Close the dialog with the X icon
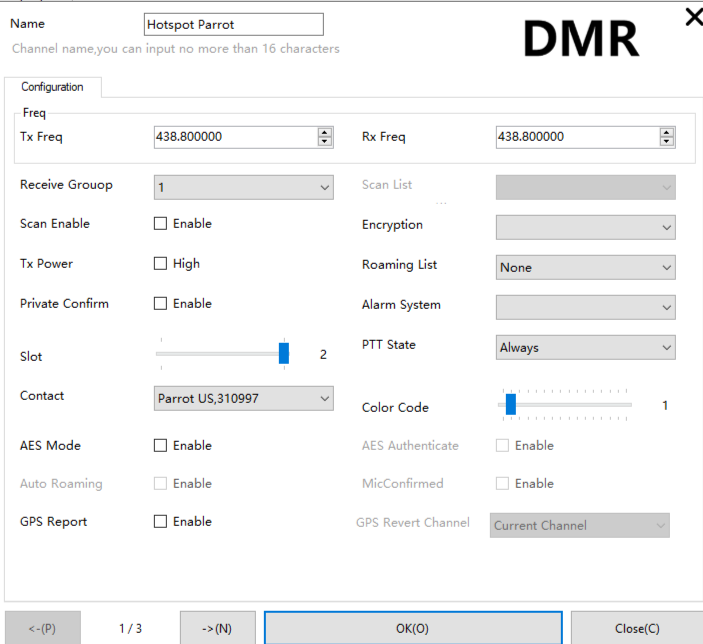703x644 pixels. pos(693,17)
